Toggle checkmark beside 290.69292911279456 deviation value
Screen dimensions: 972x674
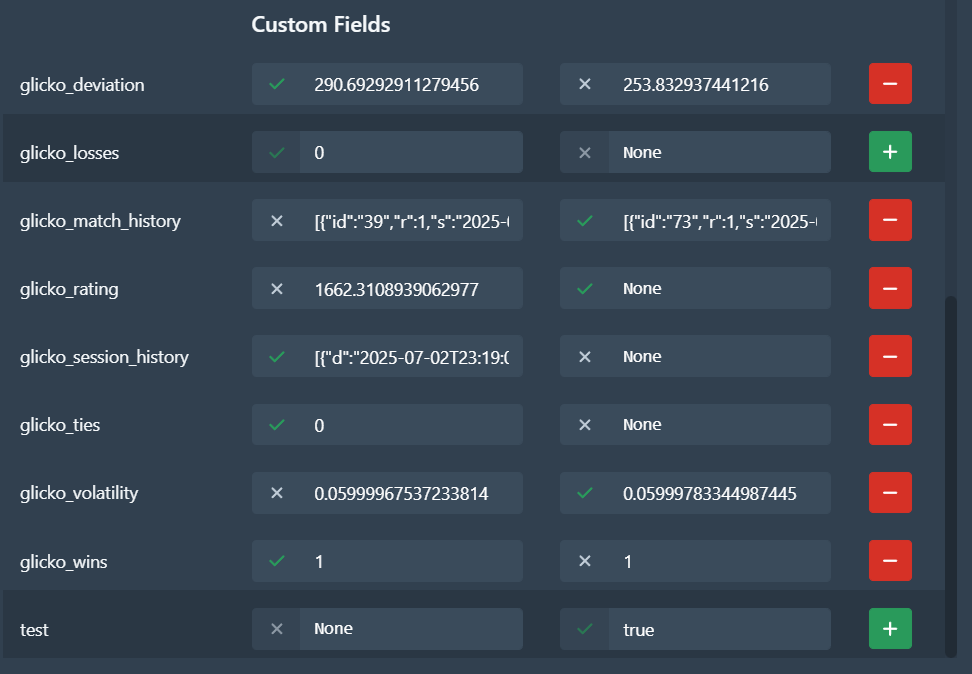(277, 85)
